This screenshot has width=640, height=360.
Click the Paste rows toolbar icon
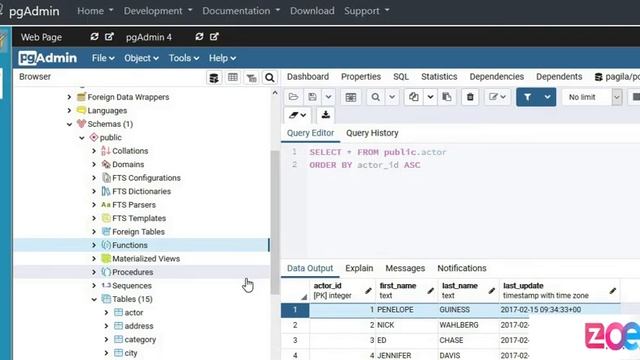point(447,97)
